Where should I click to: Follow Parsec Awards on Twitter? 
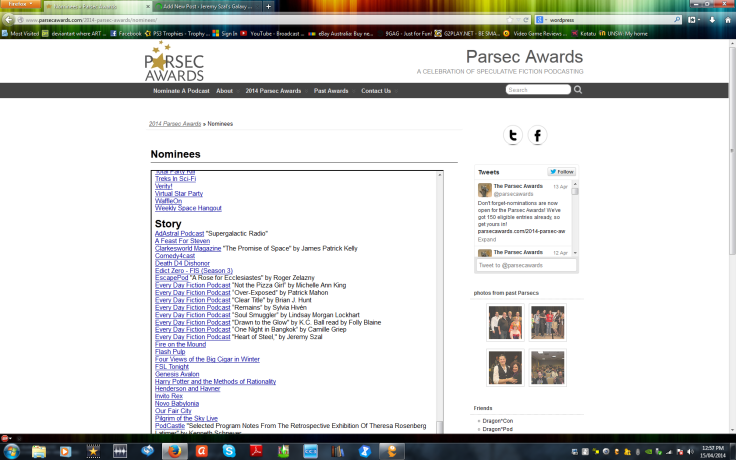point(561,172)
